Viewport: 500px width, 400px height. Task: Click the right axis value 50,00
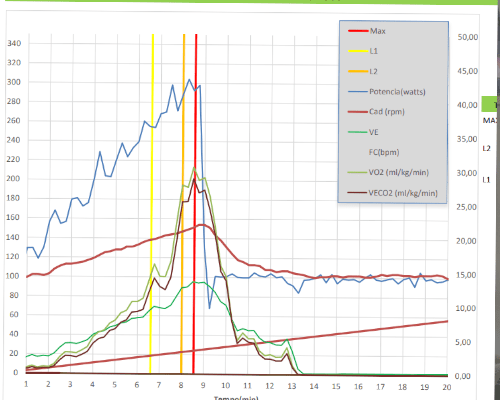tap(468, 37)
